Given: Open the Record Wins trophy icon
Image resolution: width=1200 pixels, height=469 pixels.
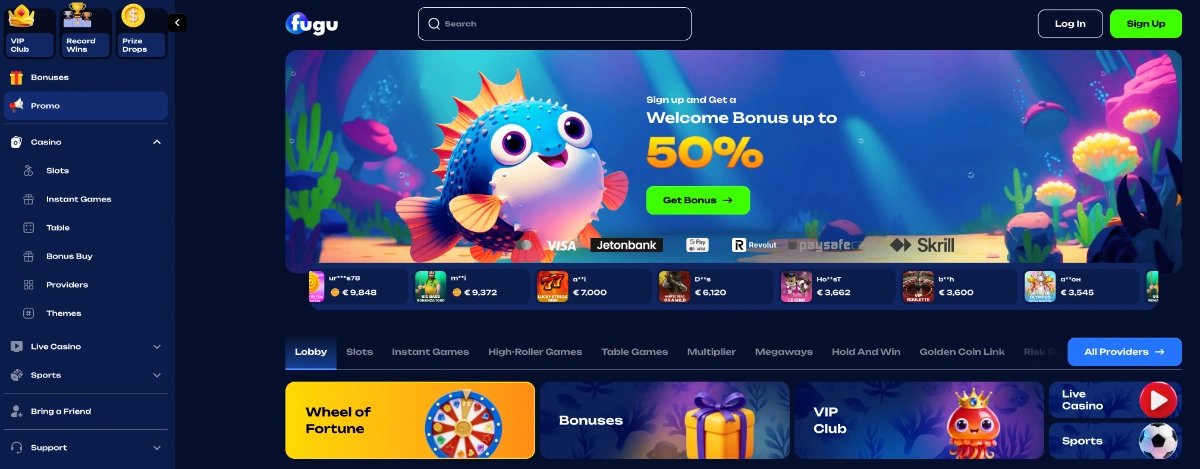Looking at the screenshot, I should pos(77,16).
